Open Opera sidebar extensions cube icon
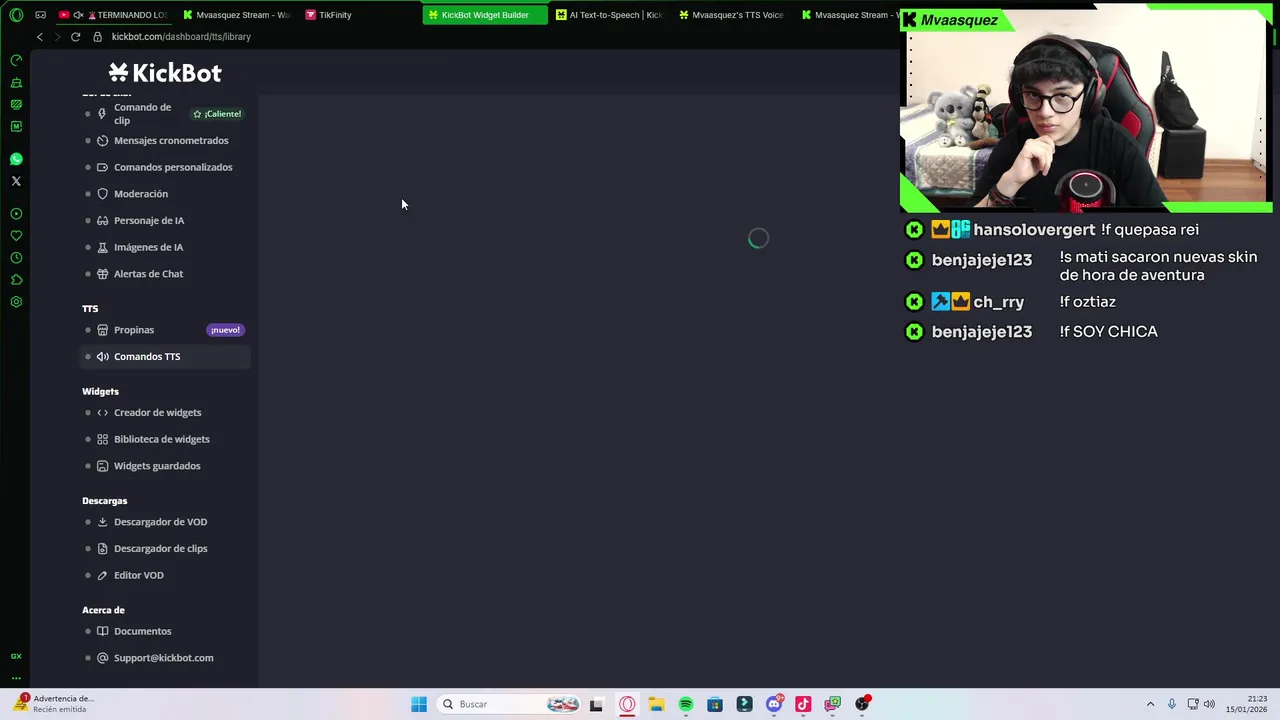The width and height of the screenshot is (1280, 720). (16, 280)
